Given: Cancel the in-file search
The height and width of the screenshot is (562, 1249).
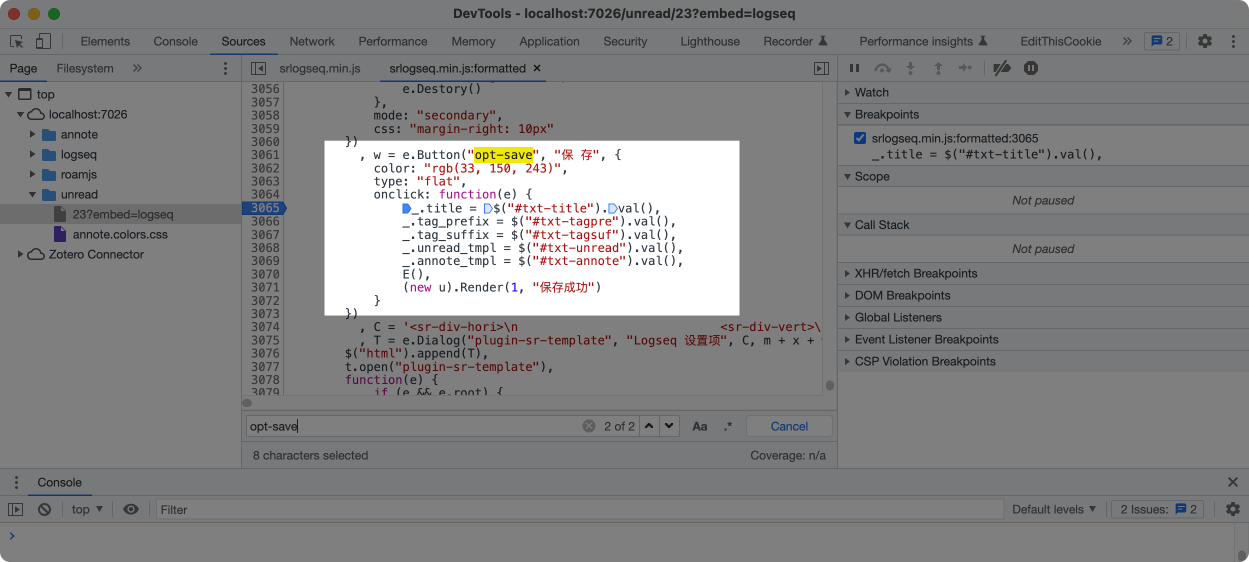Looking at the screenshot, I should [789, 426].
